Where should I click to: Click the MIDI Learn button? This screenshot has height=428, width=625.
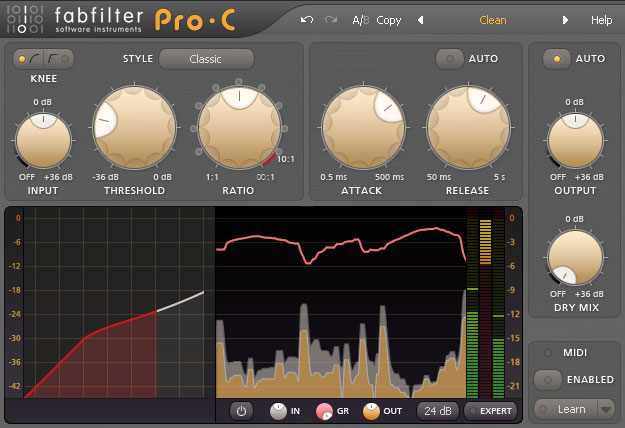point(566,409)
